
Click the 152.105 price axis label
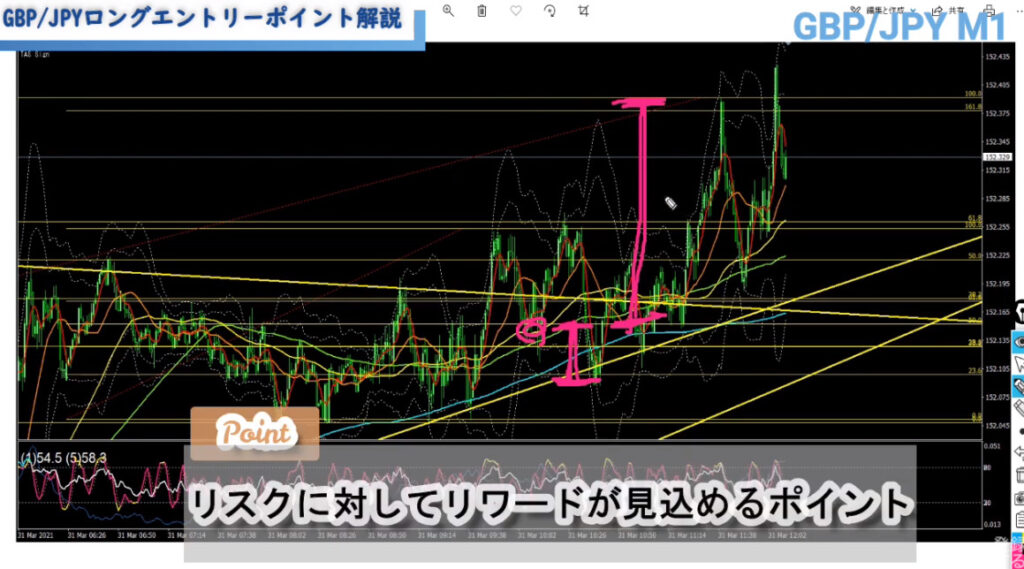point(997,369)
